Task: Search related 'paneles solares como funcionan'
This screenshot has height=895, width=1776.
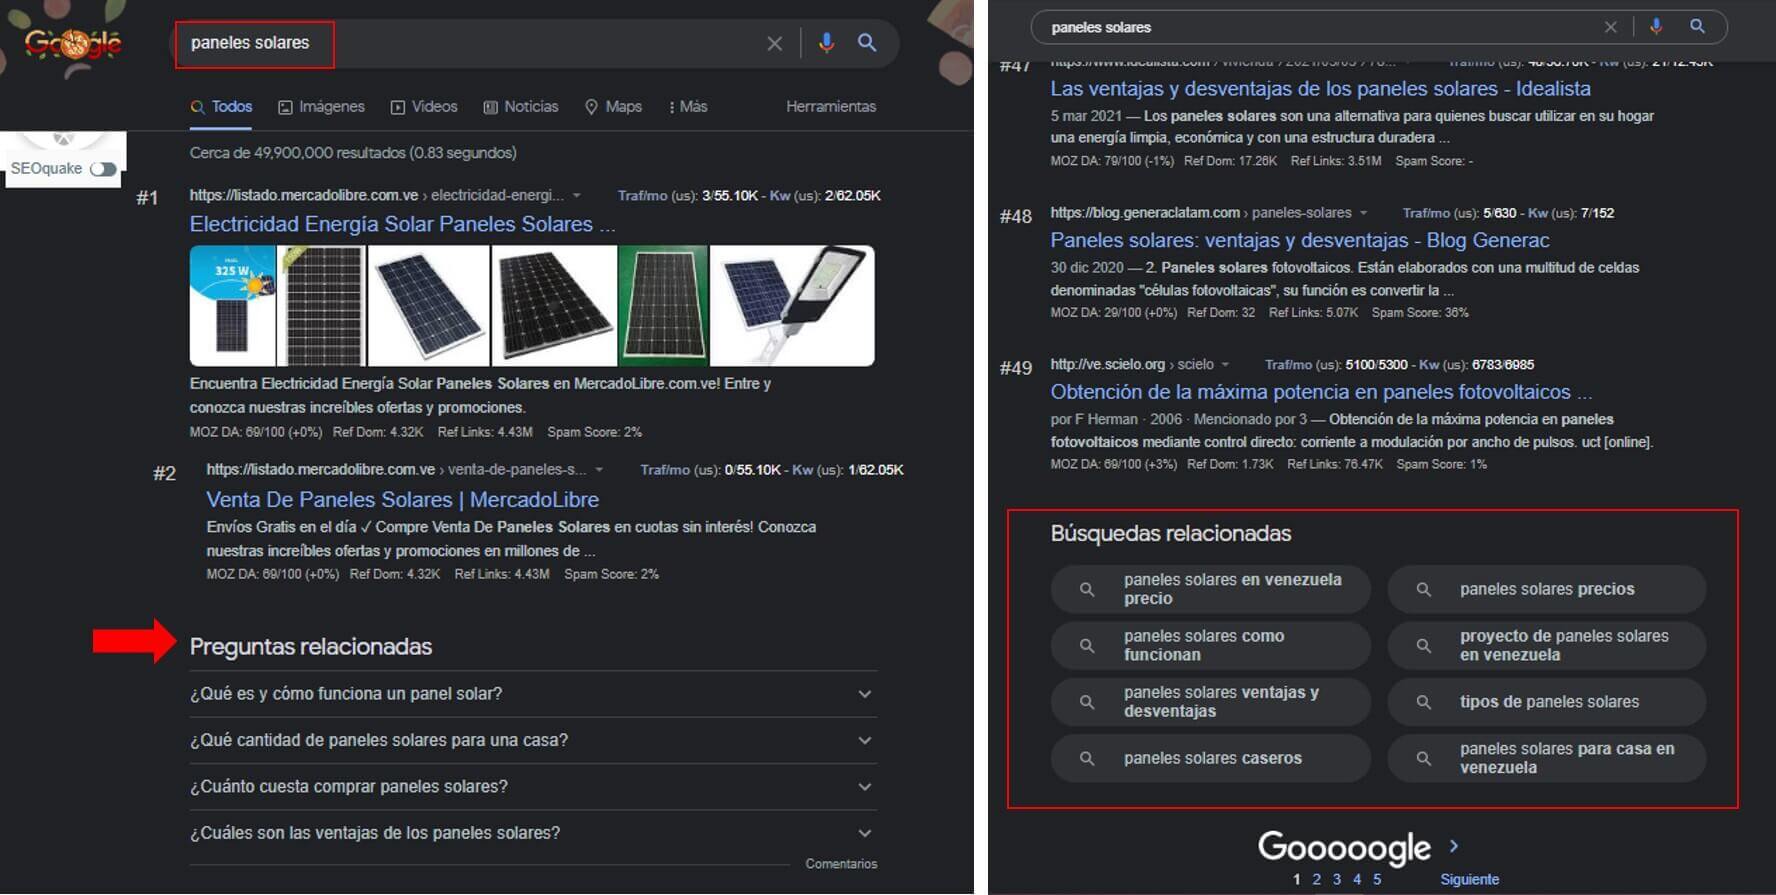Action: (1210, 645)
